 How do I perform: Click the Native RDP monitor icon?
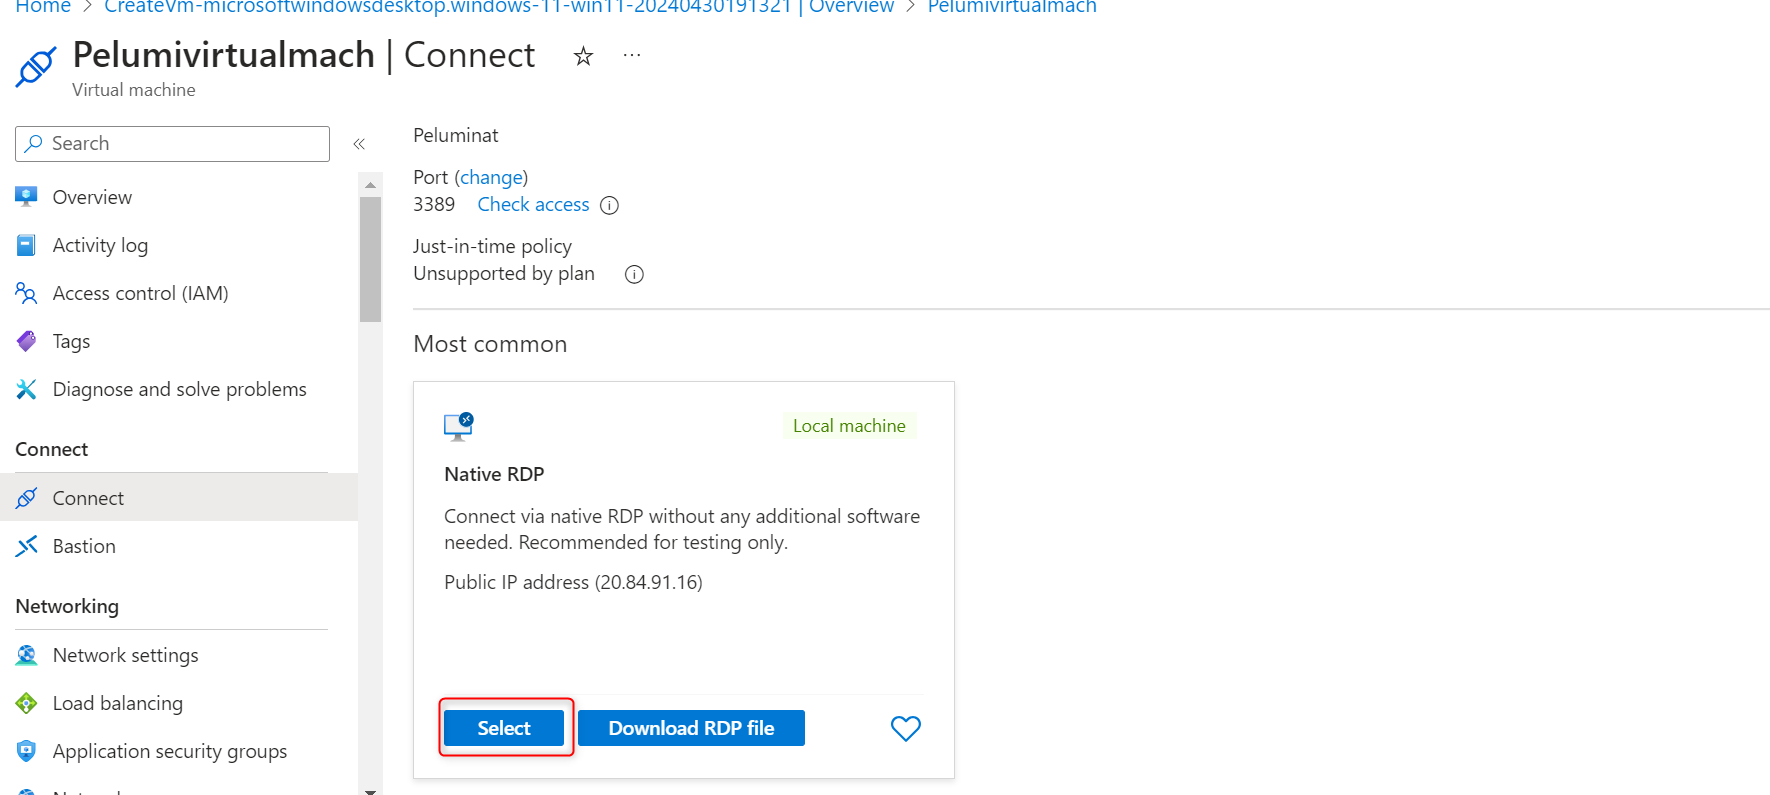point(459,426)
